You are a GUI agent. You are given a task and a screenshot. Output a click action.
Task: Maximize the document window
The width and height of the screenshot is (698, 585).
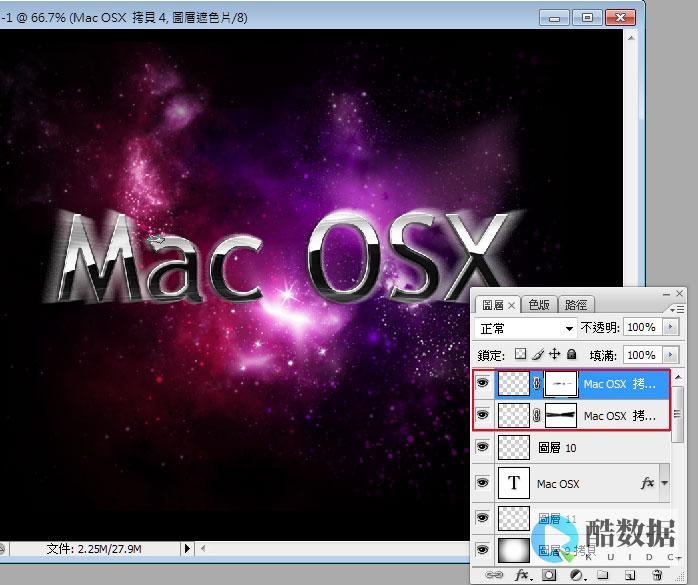tap(587, 18)
